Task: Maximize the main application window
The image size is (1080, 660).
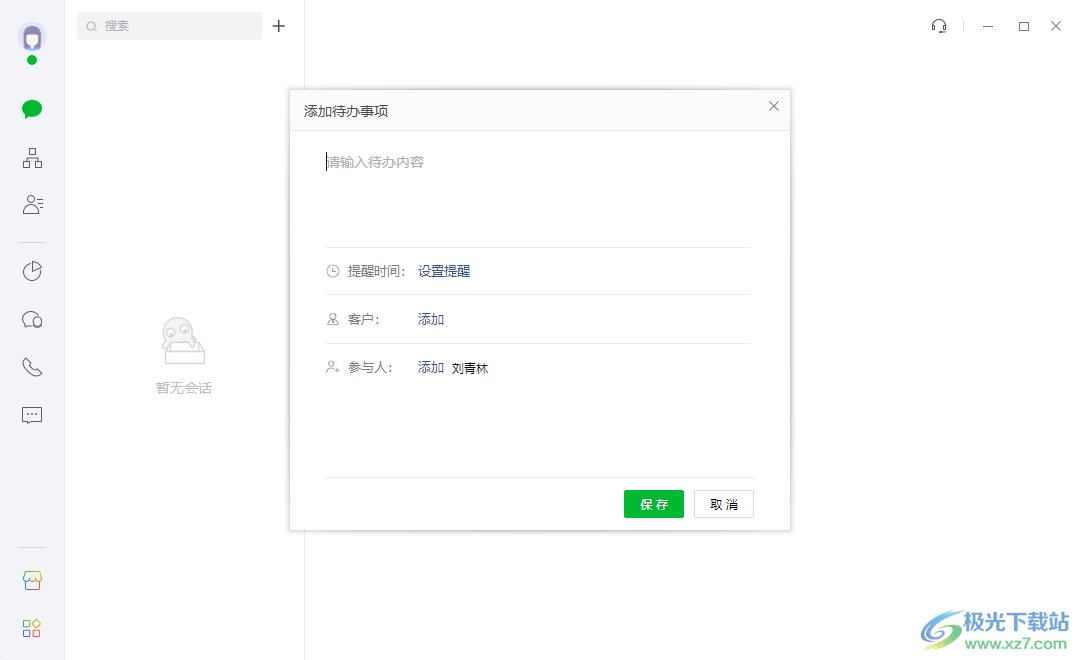Action: 1024,26
